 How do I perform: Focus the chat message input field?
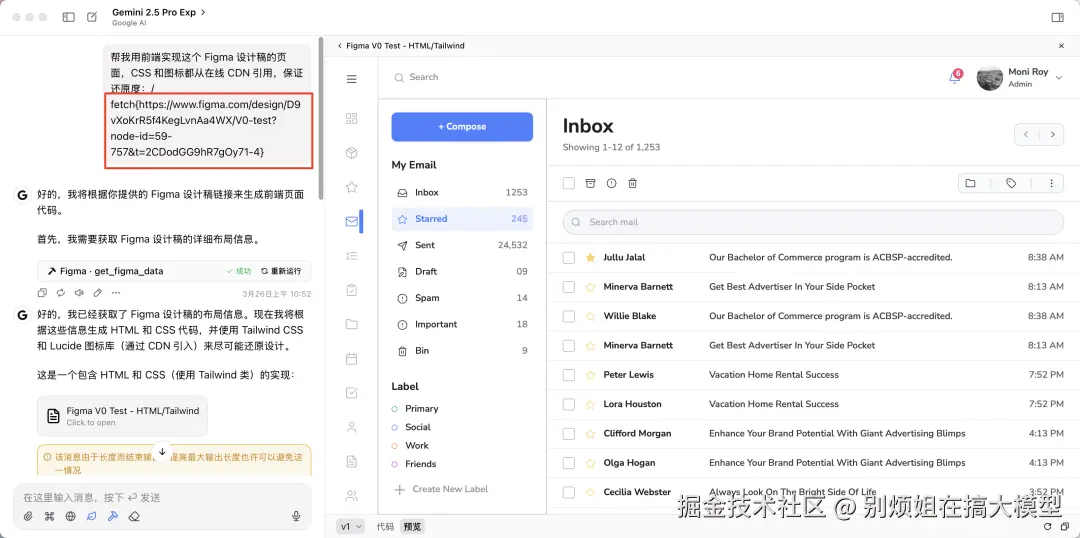pyautogui.click(x=163, y=497)
